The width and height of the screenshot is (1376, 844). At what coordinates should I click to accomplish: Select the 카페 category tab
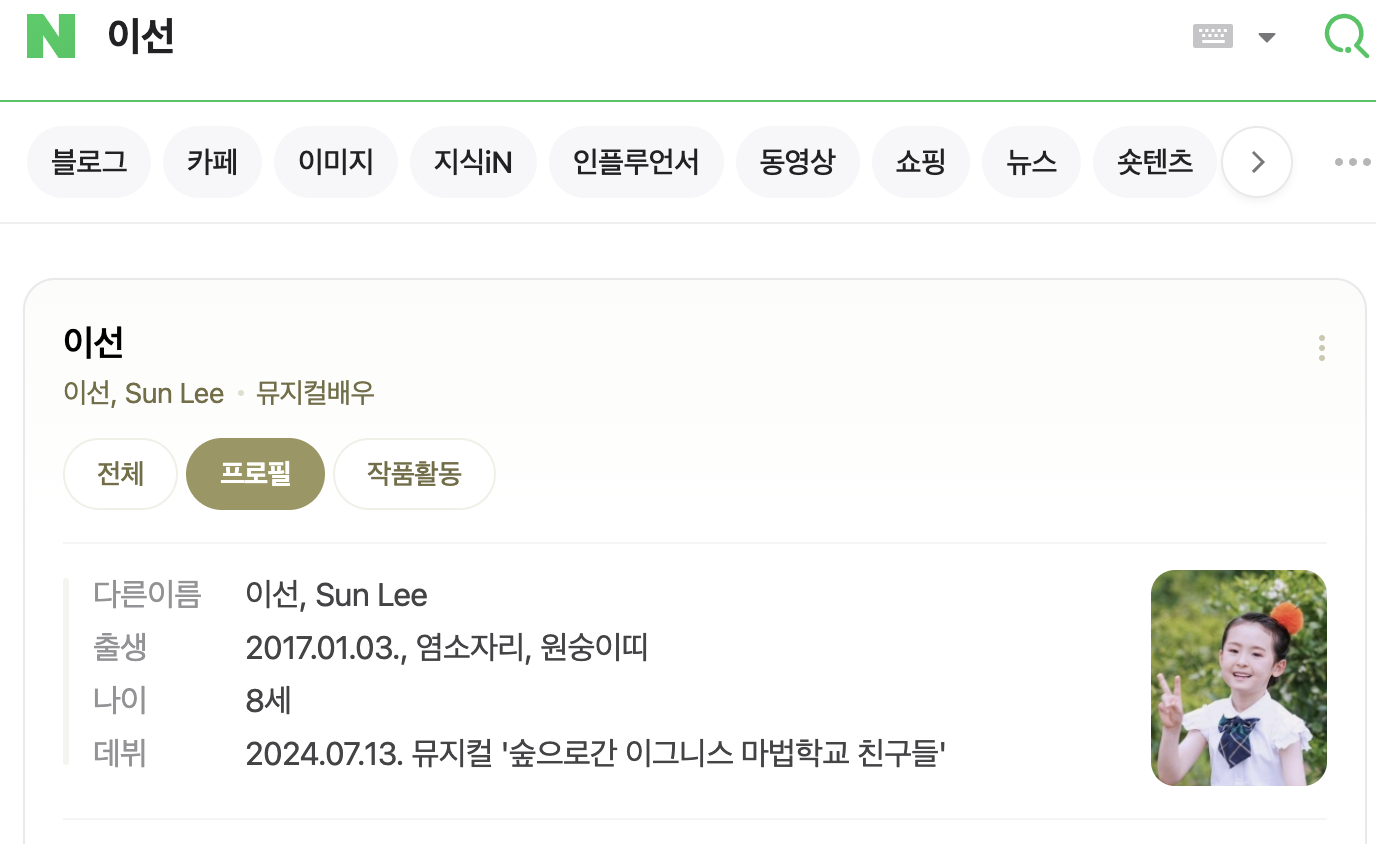212,162
